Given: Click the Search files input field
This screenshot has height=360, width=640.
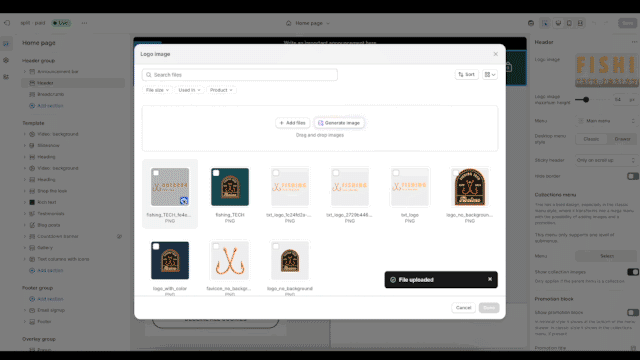Looking at the screenshot, I should point(240,75).
